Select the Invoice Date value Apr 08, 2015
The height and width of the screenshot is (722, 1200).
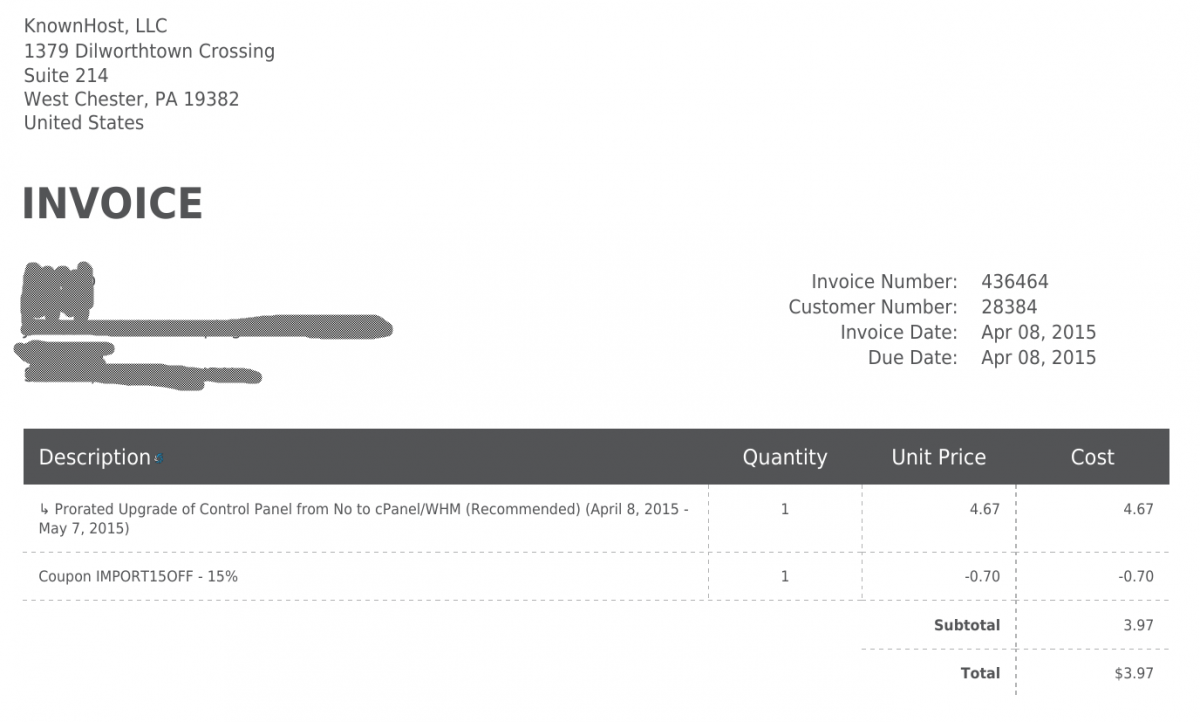coord(1038,333)
